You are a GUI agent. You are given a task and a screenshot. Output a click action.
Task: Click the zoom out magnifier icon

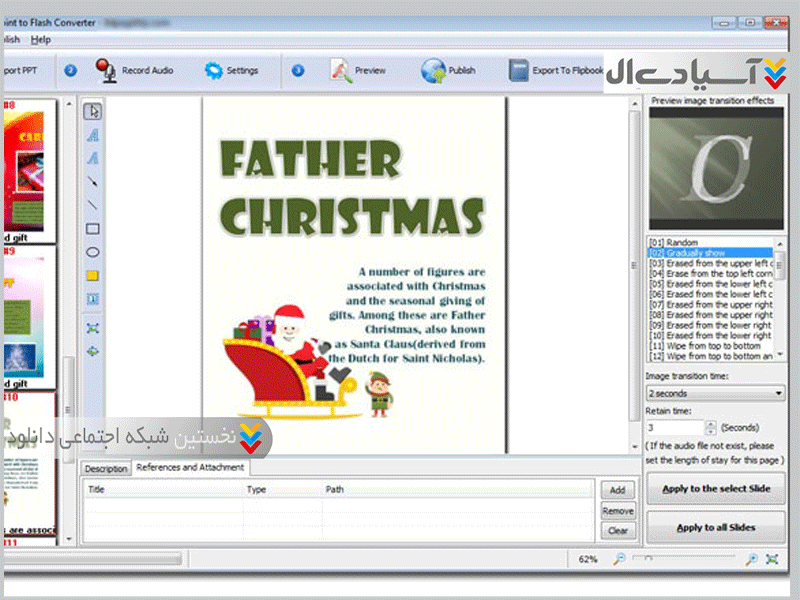620,559
